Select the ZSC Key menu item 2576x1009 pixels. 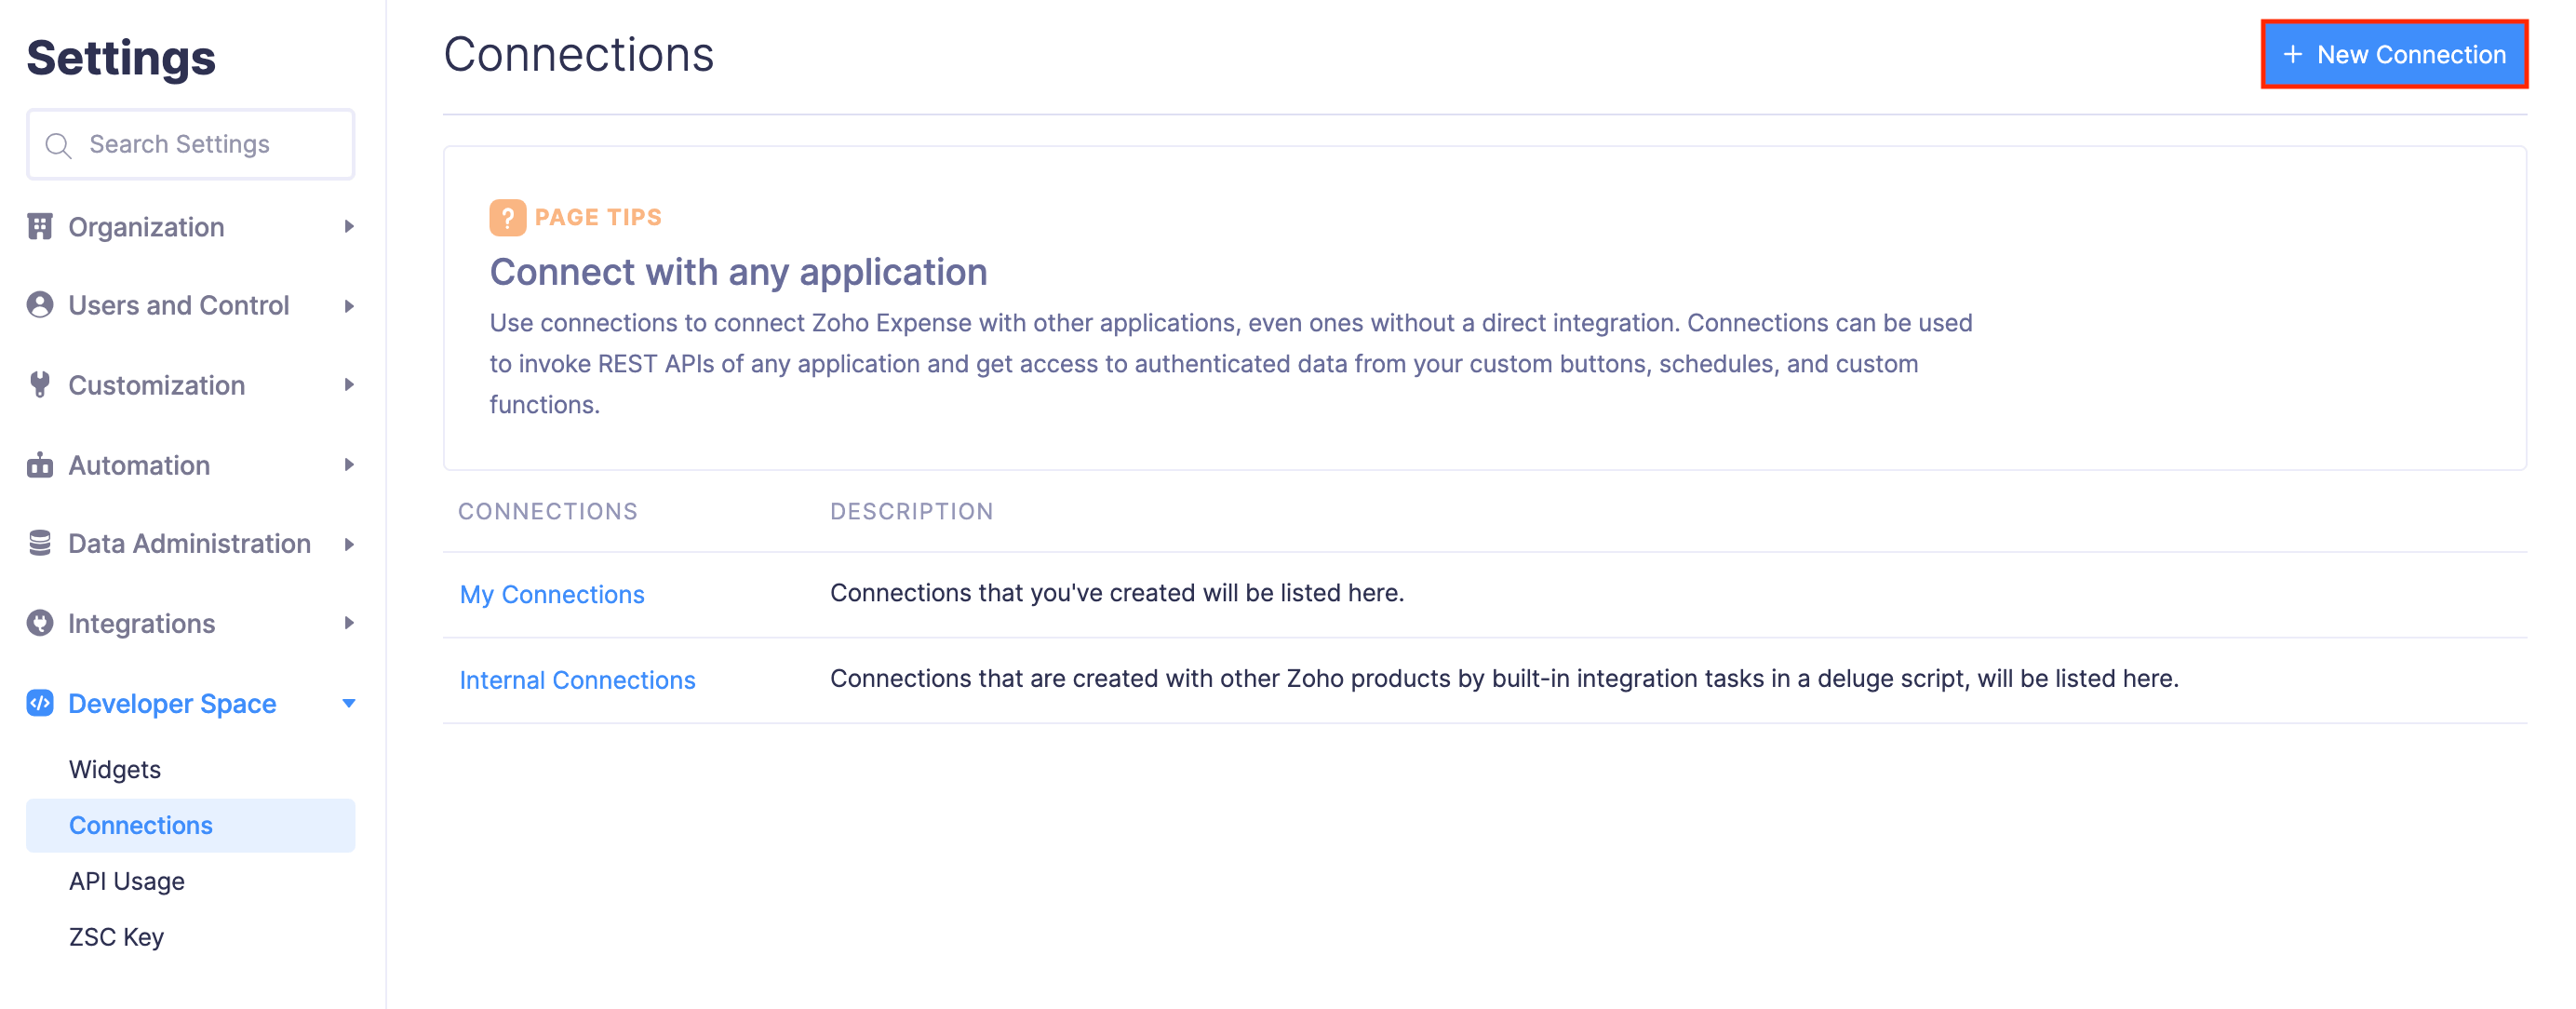[116, 937]
